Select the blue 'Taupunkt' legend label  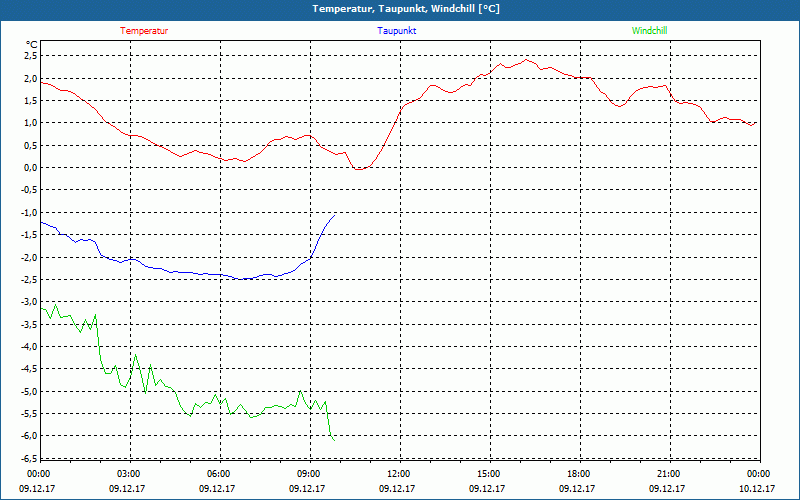click(x=396, y=31)
